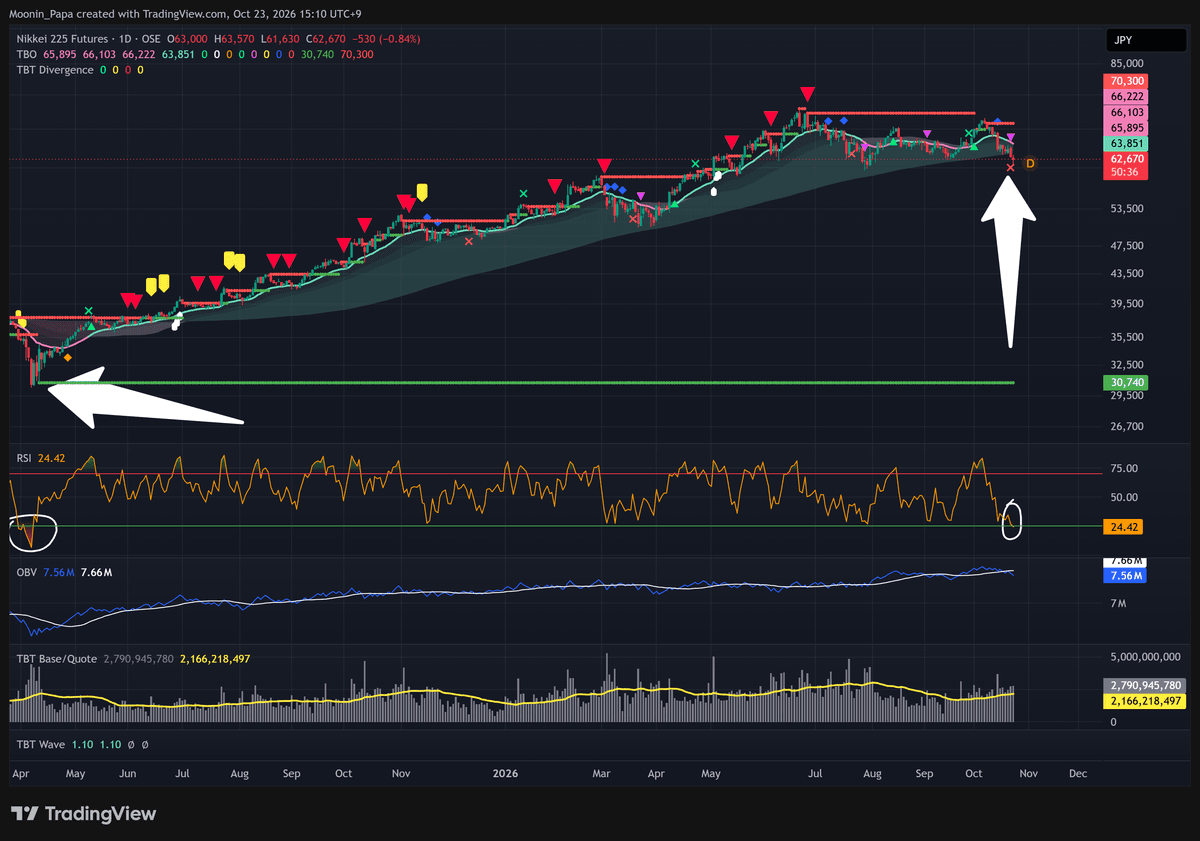Click the 47,500 price scale tick
This screenshot has height=841, width=1200.
1125,245
